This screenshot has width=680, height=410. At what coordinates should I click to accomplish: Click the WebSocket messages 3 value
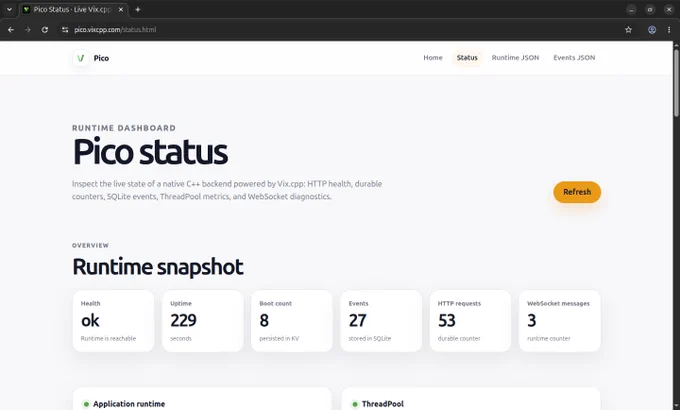[x=532, y=321]
